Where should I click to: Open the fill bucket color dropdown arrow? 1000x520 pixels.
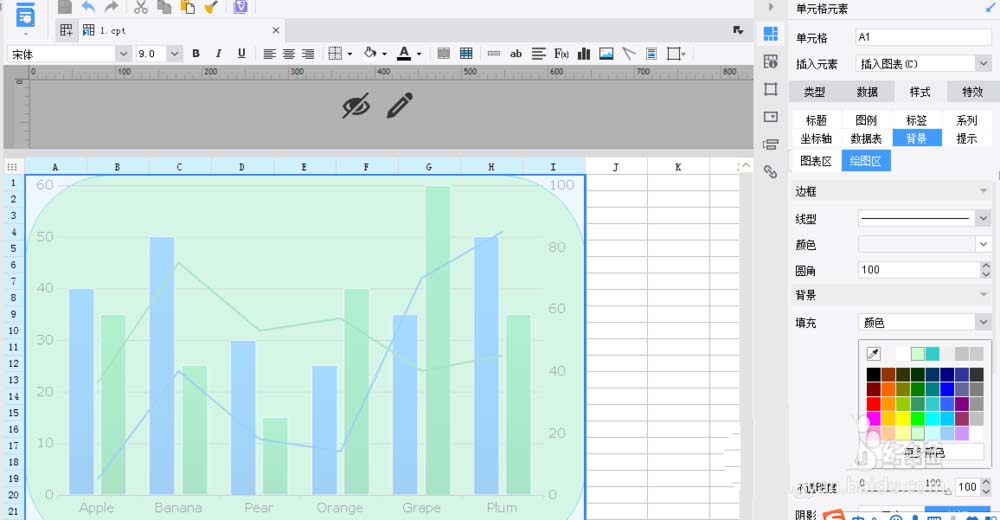385,54
